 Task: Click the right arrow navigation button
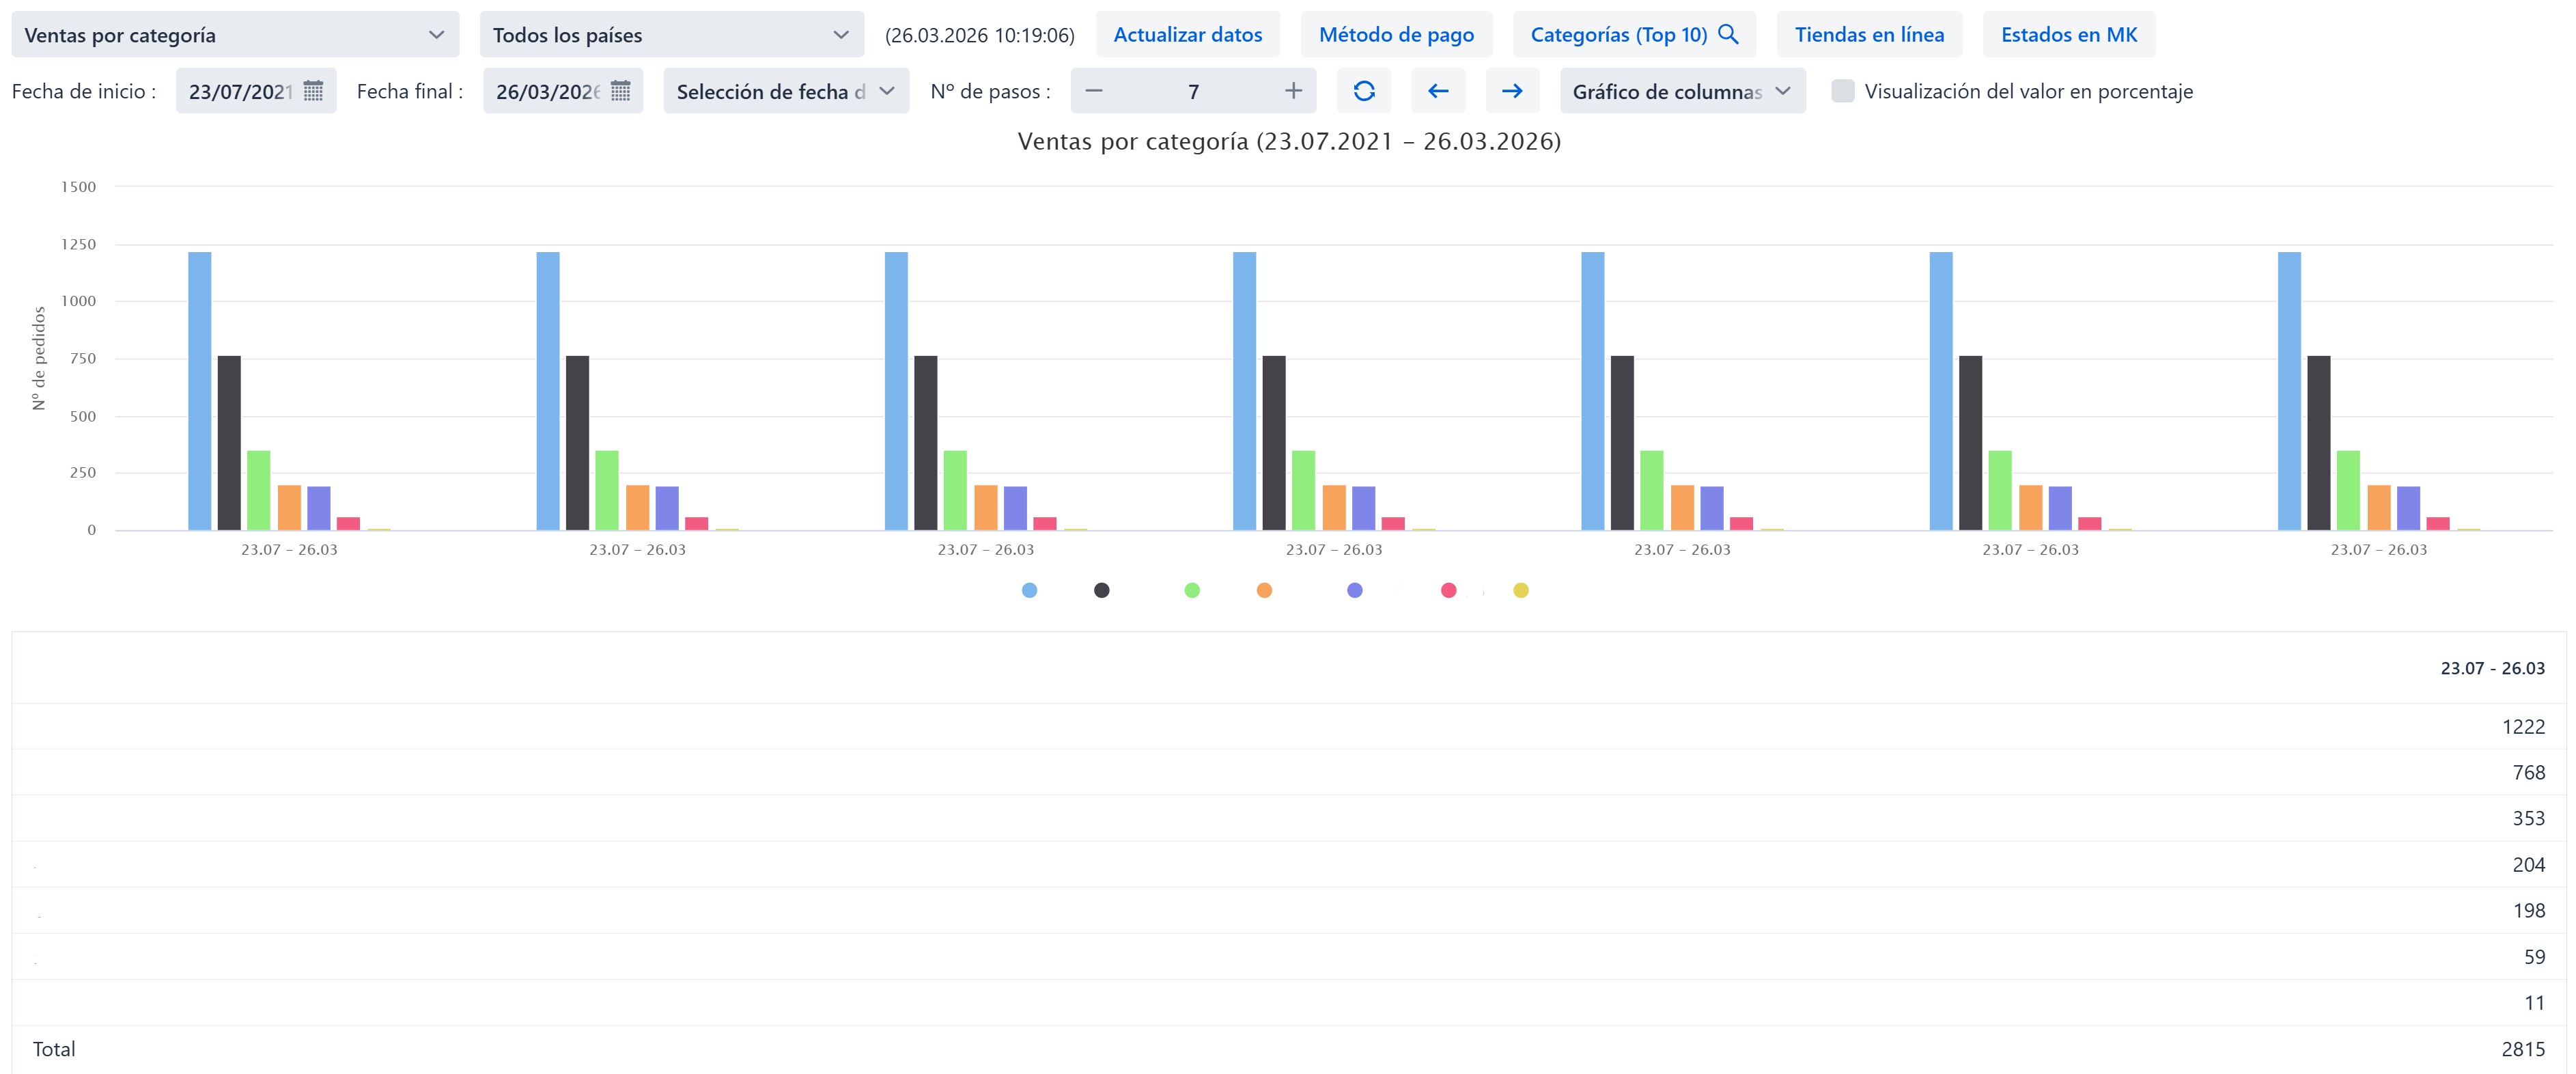1512,91
